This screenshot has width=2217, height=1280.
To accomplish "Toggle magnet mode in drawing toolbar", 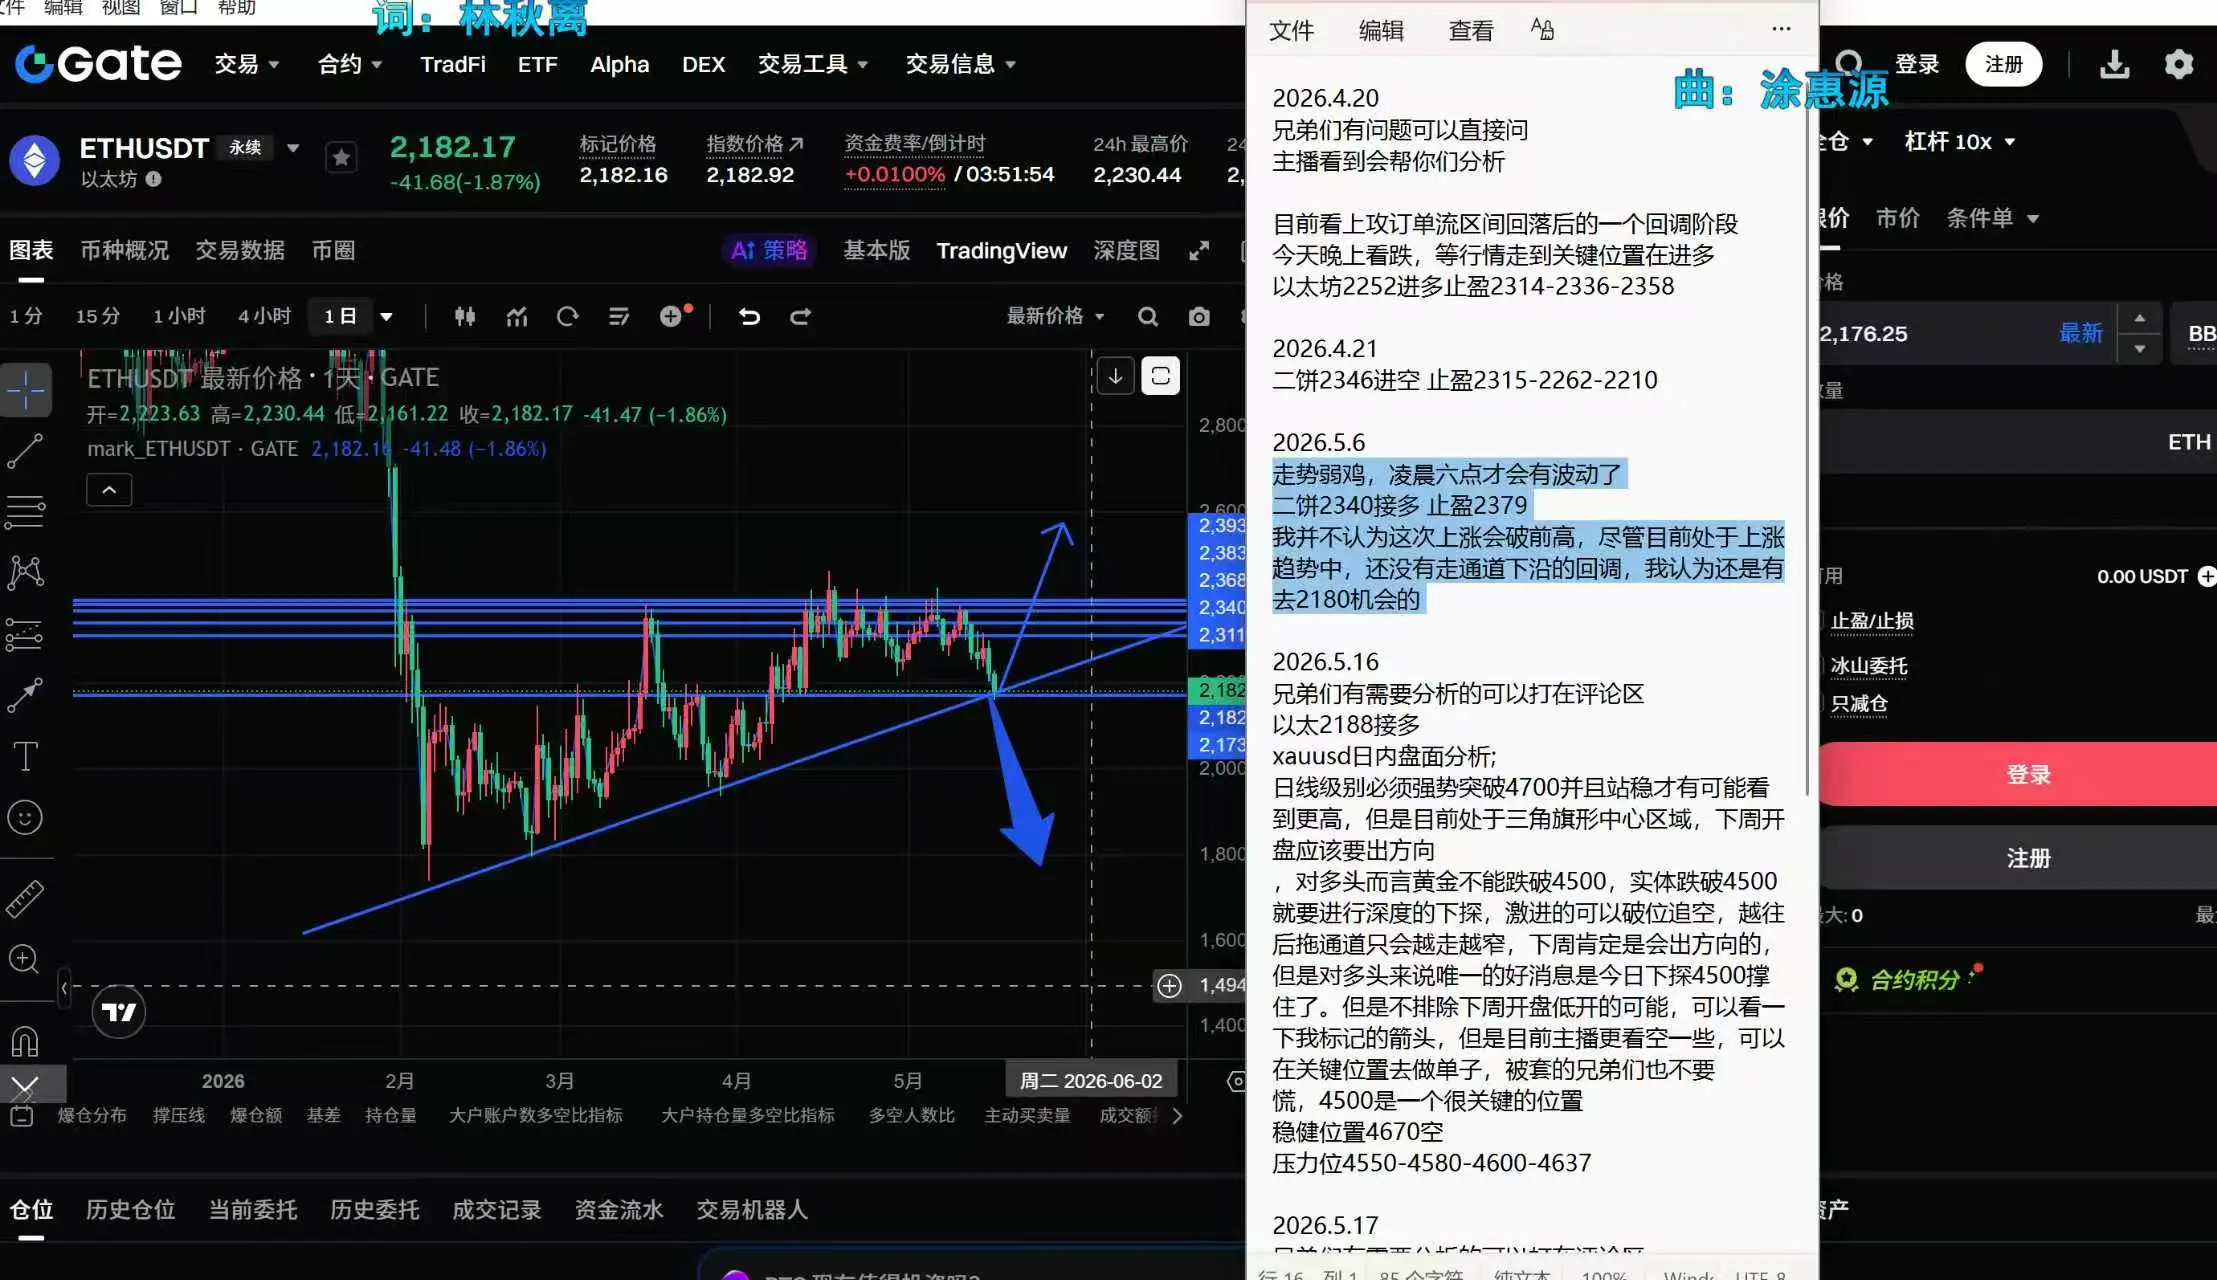I will [x=26, y=1041].
